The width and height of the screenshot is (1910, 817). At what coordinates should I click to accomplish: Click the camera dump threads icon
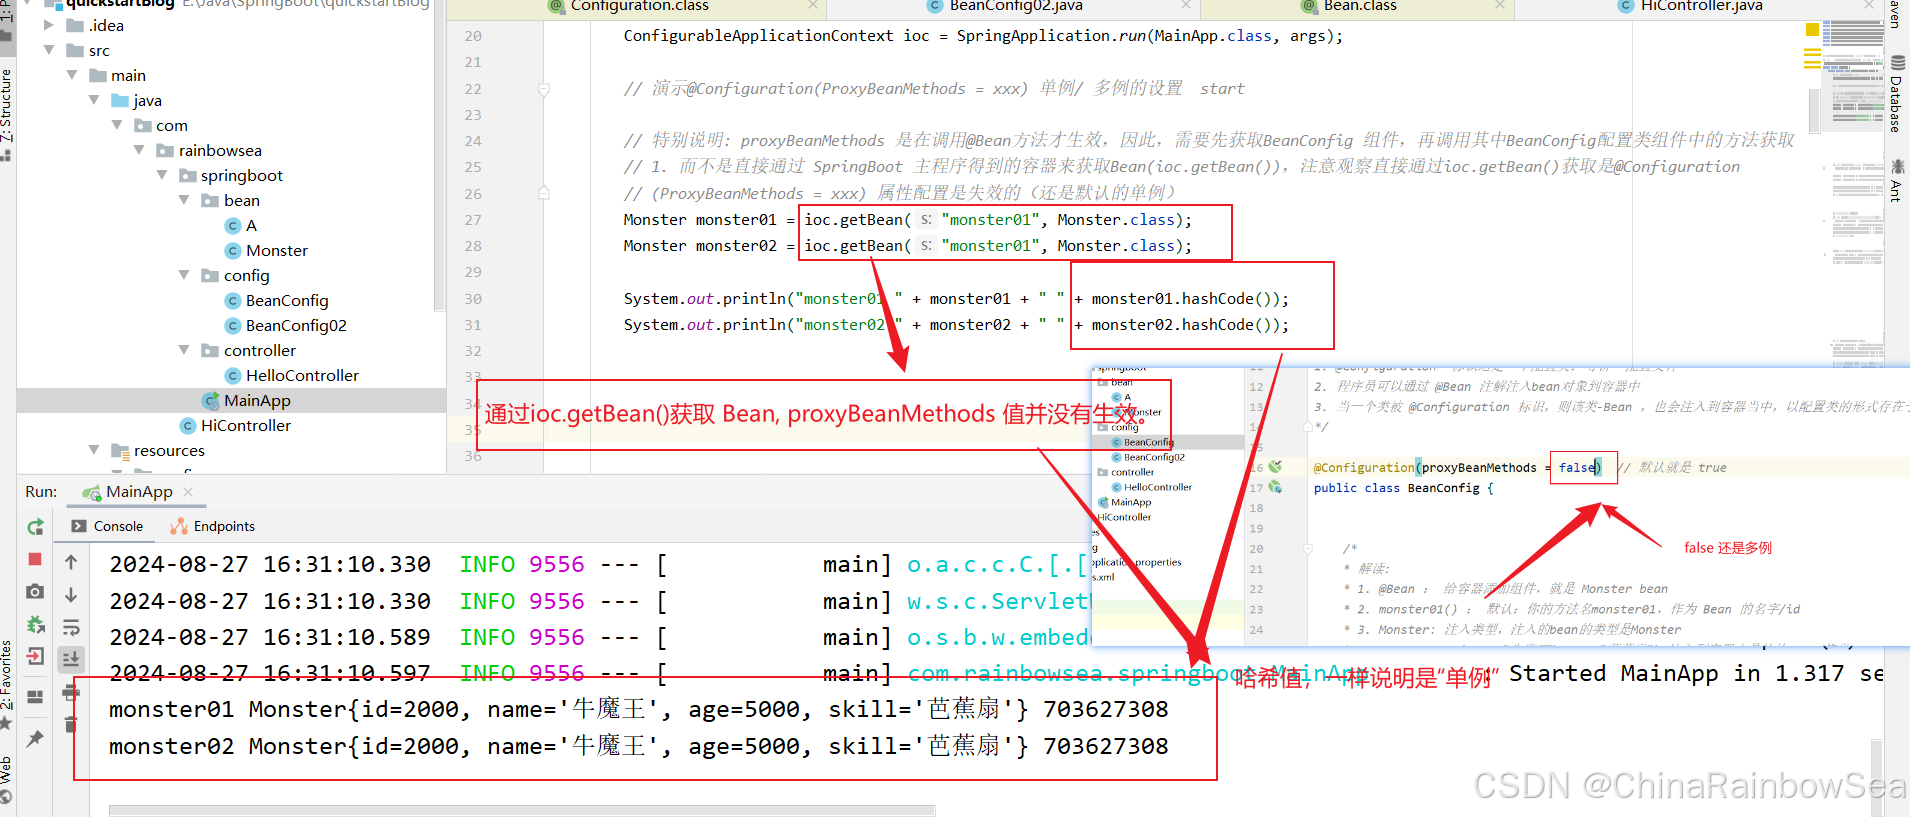point(35,591)
